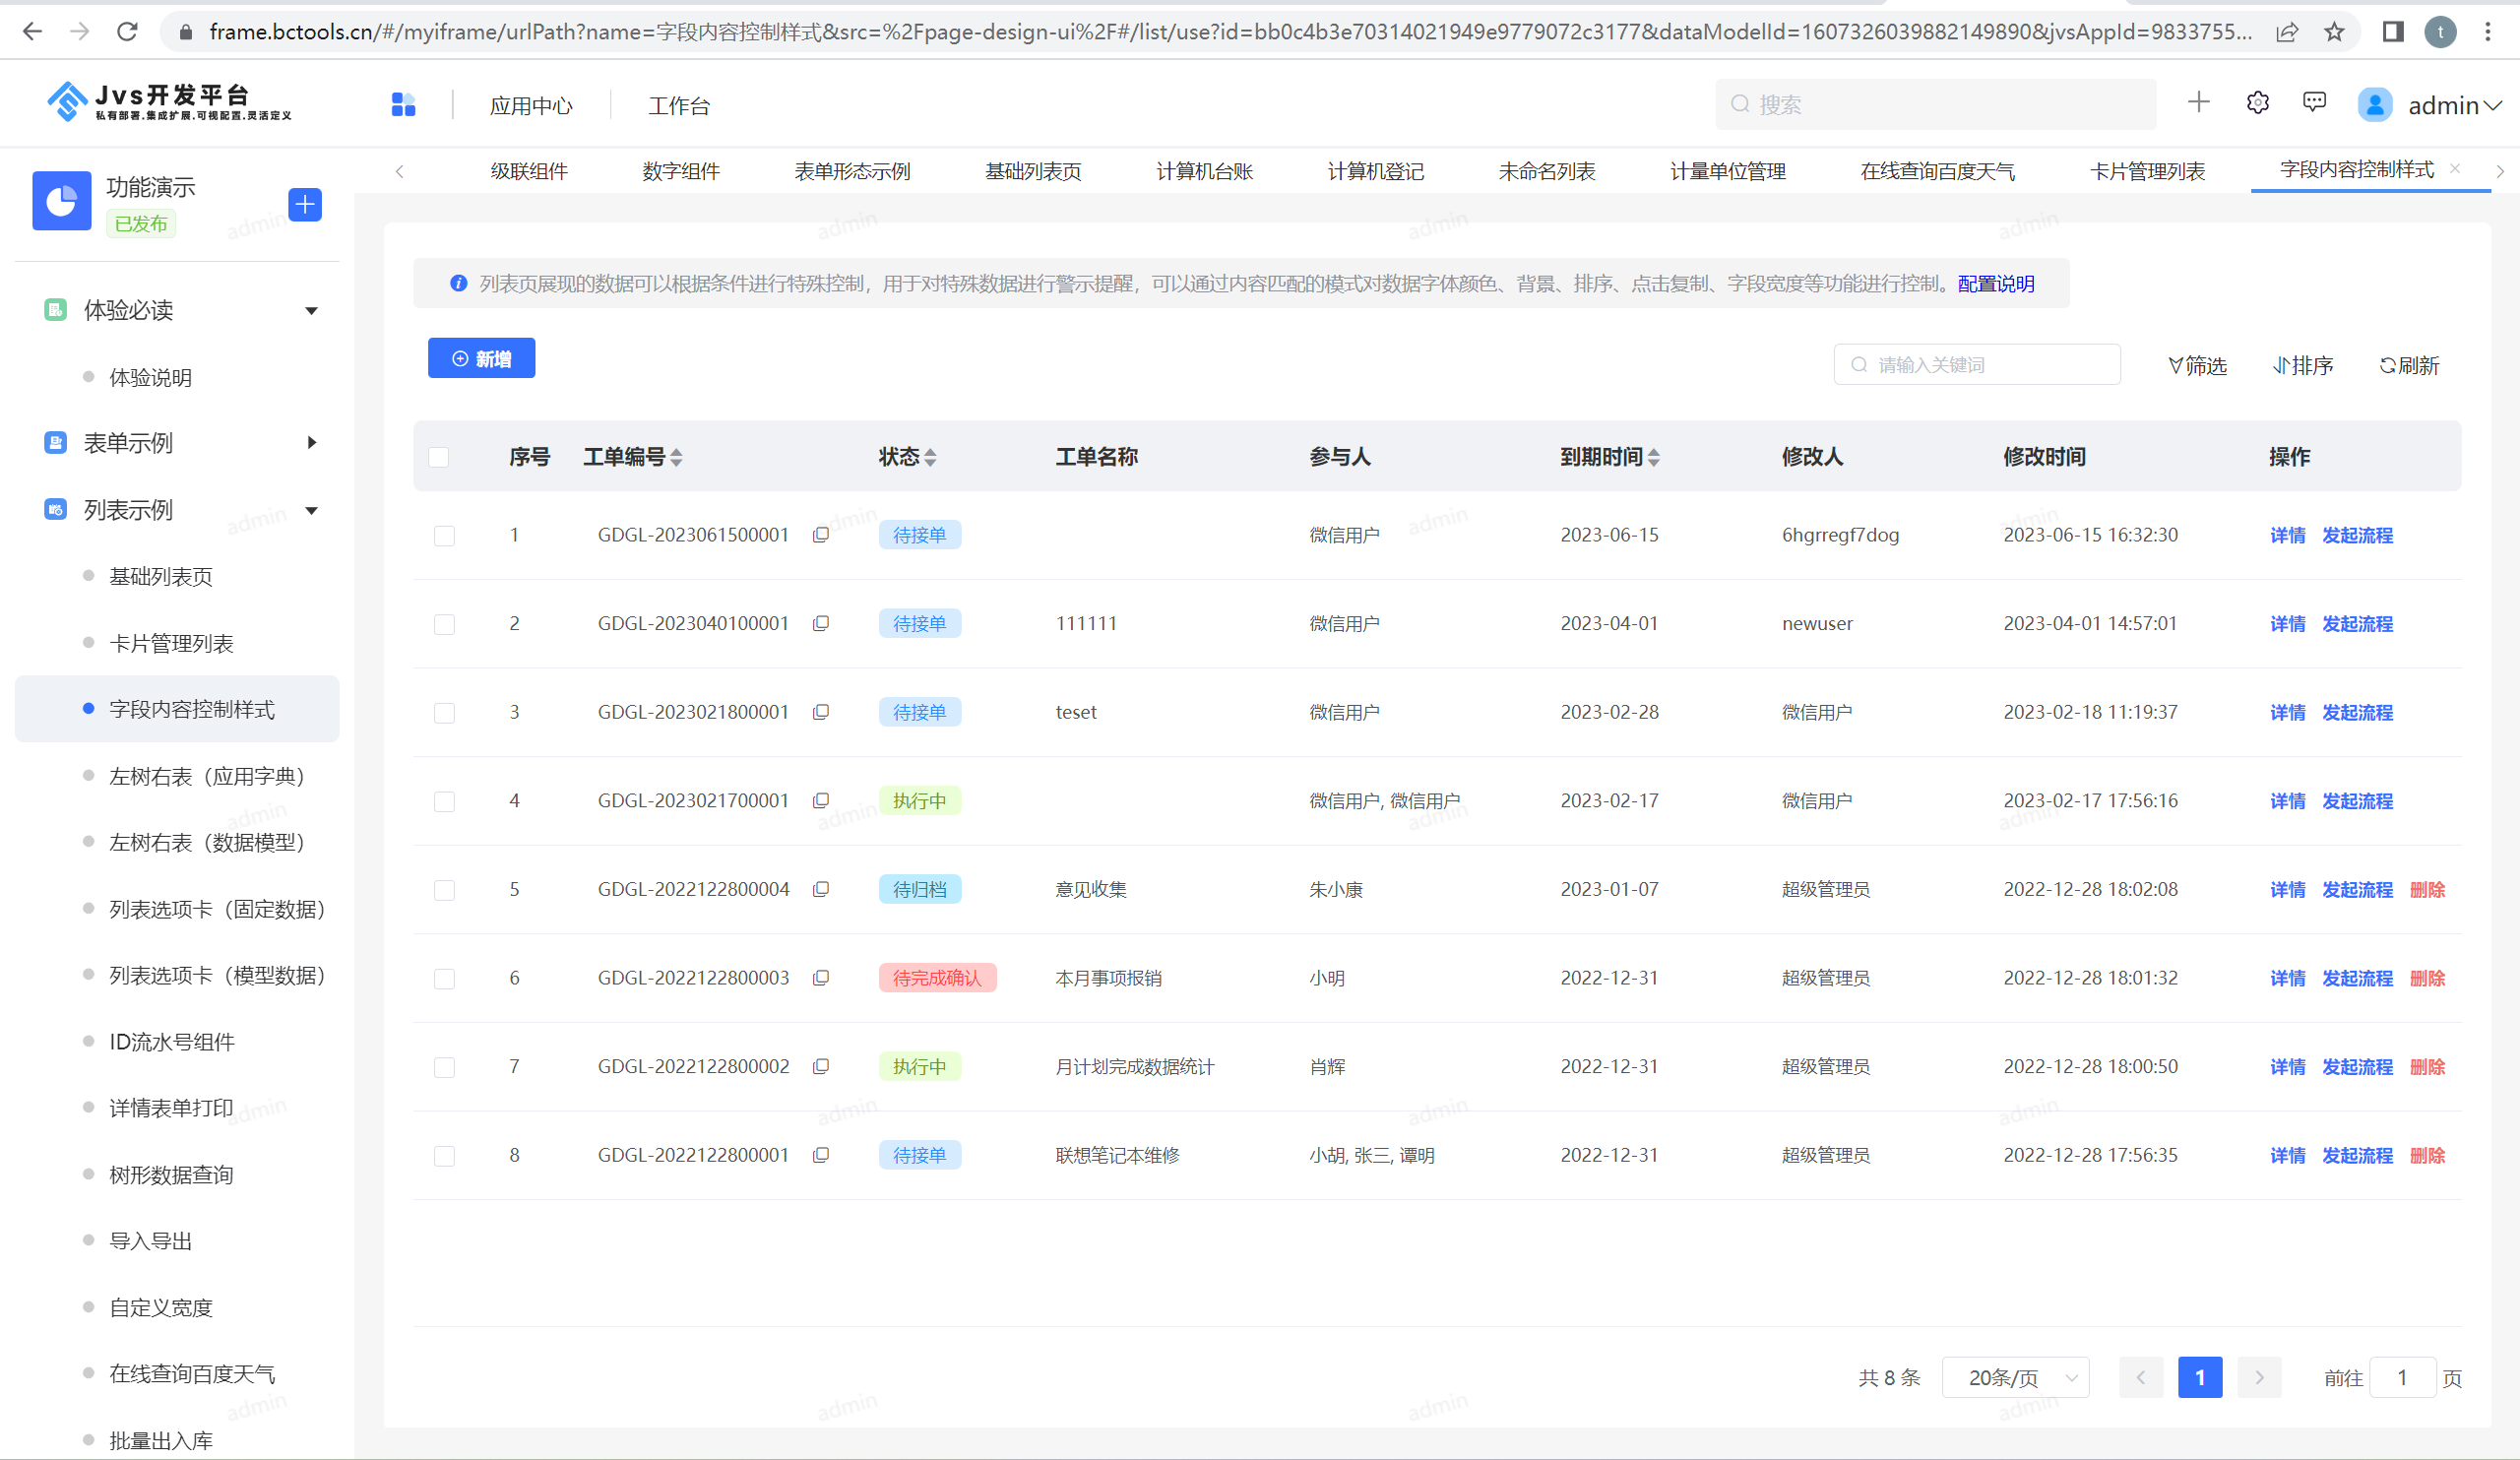Check the select-all checkbox in table header
The image size is (2520, 1460).
click(439, 458)
